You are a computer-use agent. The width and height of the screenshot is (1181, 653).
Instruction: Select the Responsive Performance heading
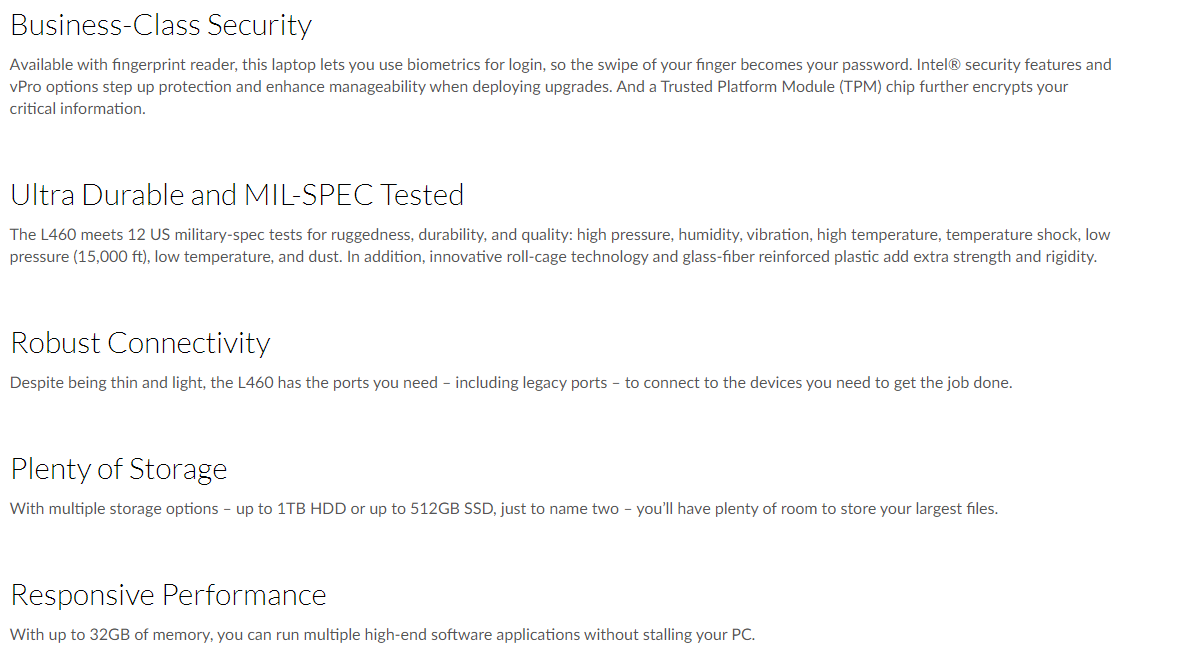[168, 595]
